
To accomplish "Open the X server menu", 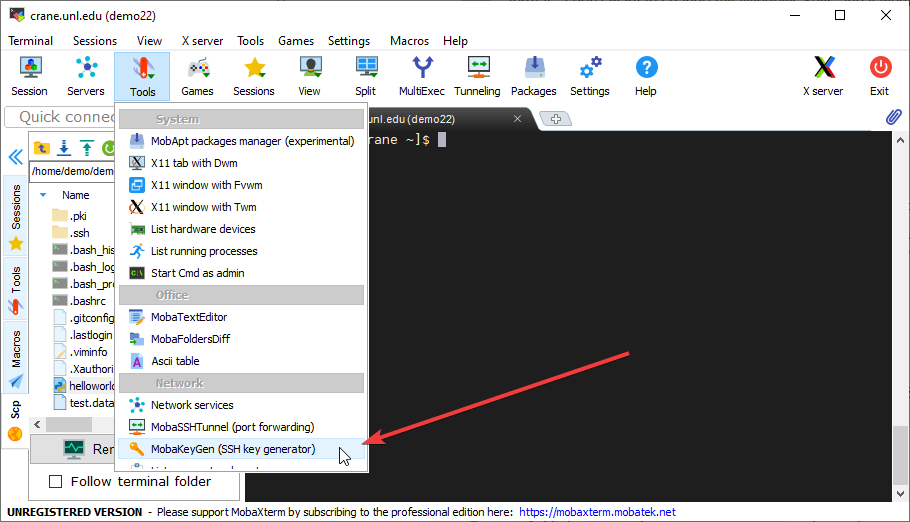I will (202, 41).
